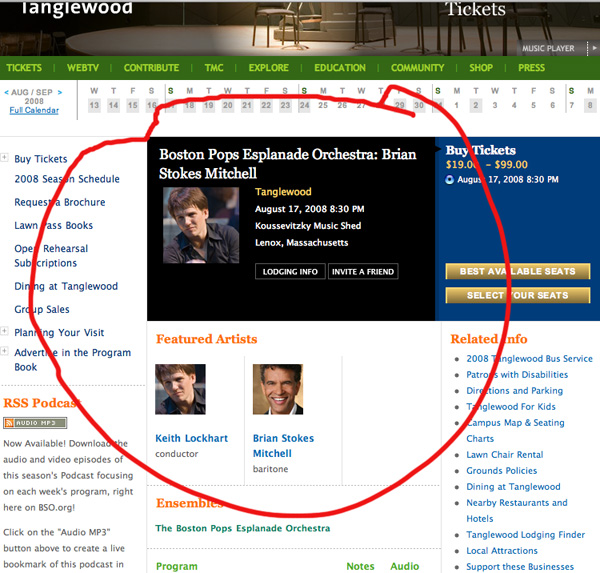Expand Advertise in the Program Book section
This screenshot has height=573, width=600.
4,351
